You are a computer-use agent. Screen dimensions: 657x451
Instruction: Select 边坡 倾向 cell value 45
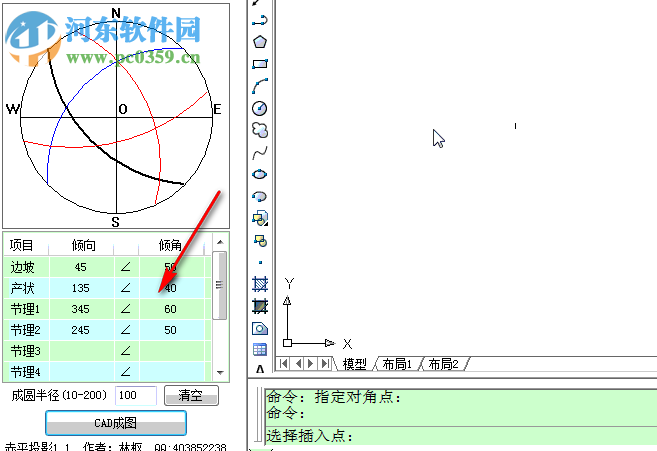tap(81, 267)
